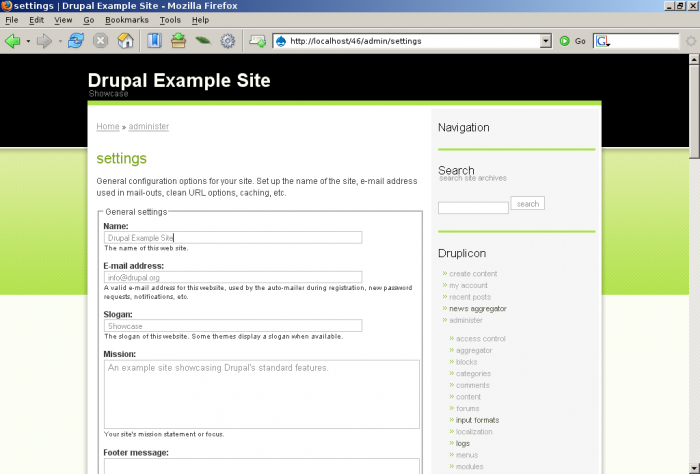Click the sidebar site search field
Screen dimensions: 700x474
(x=473, y=208)
